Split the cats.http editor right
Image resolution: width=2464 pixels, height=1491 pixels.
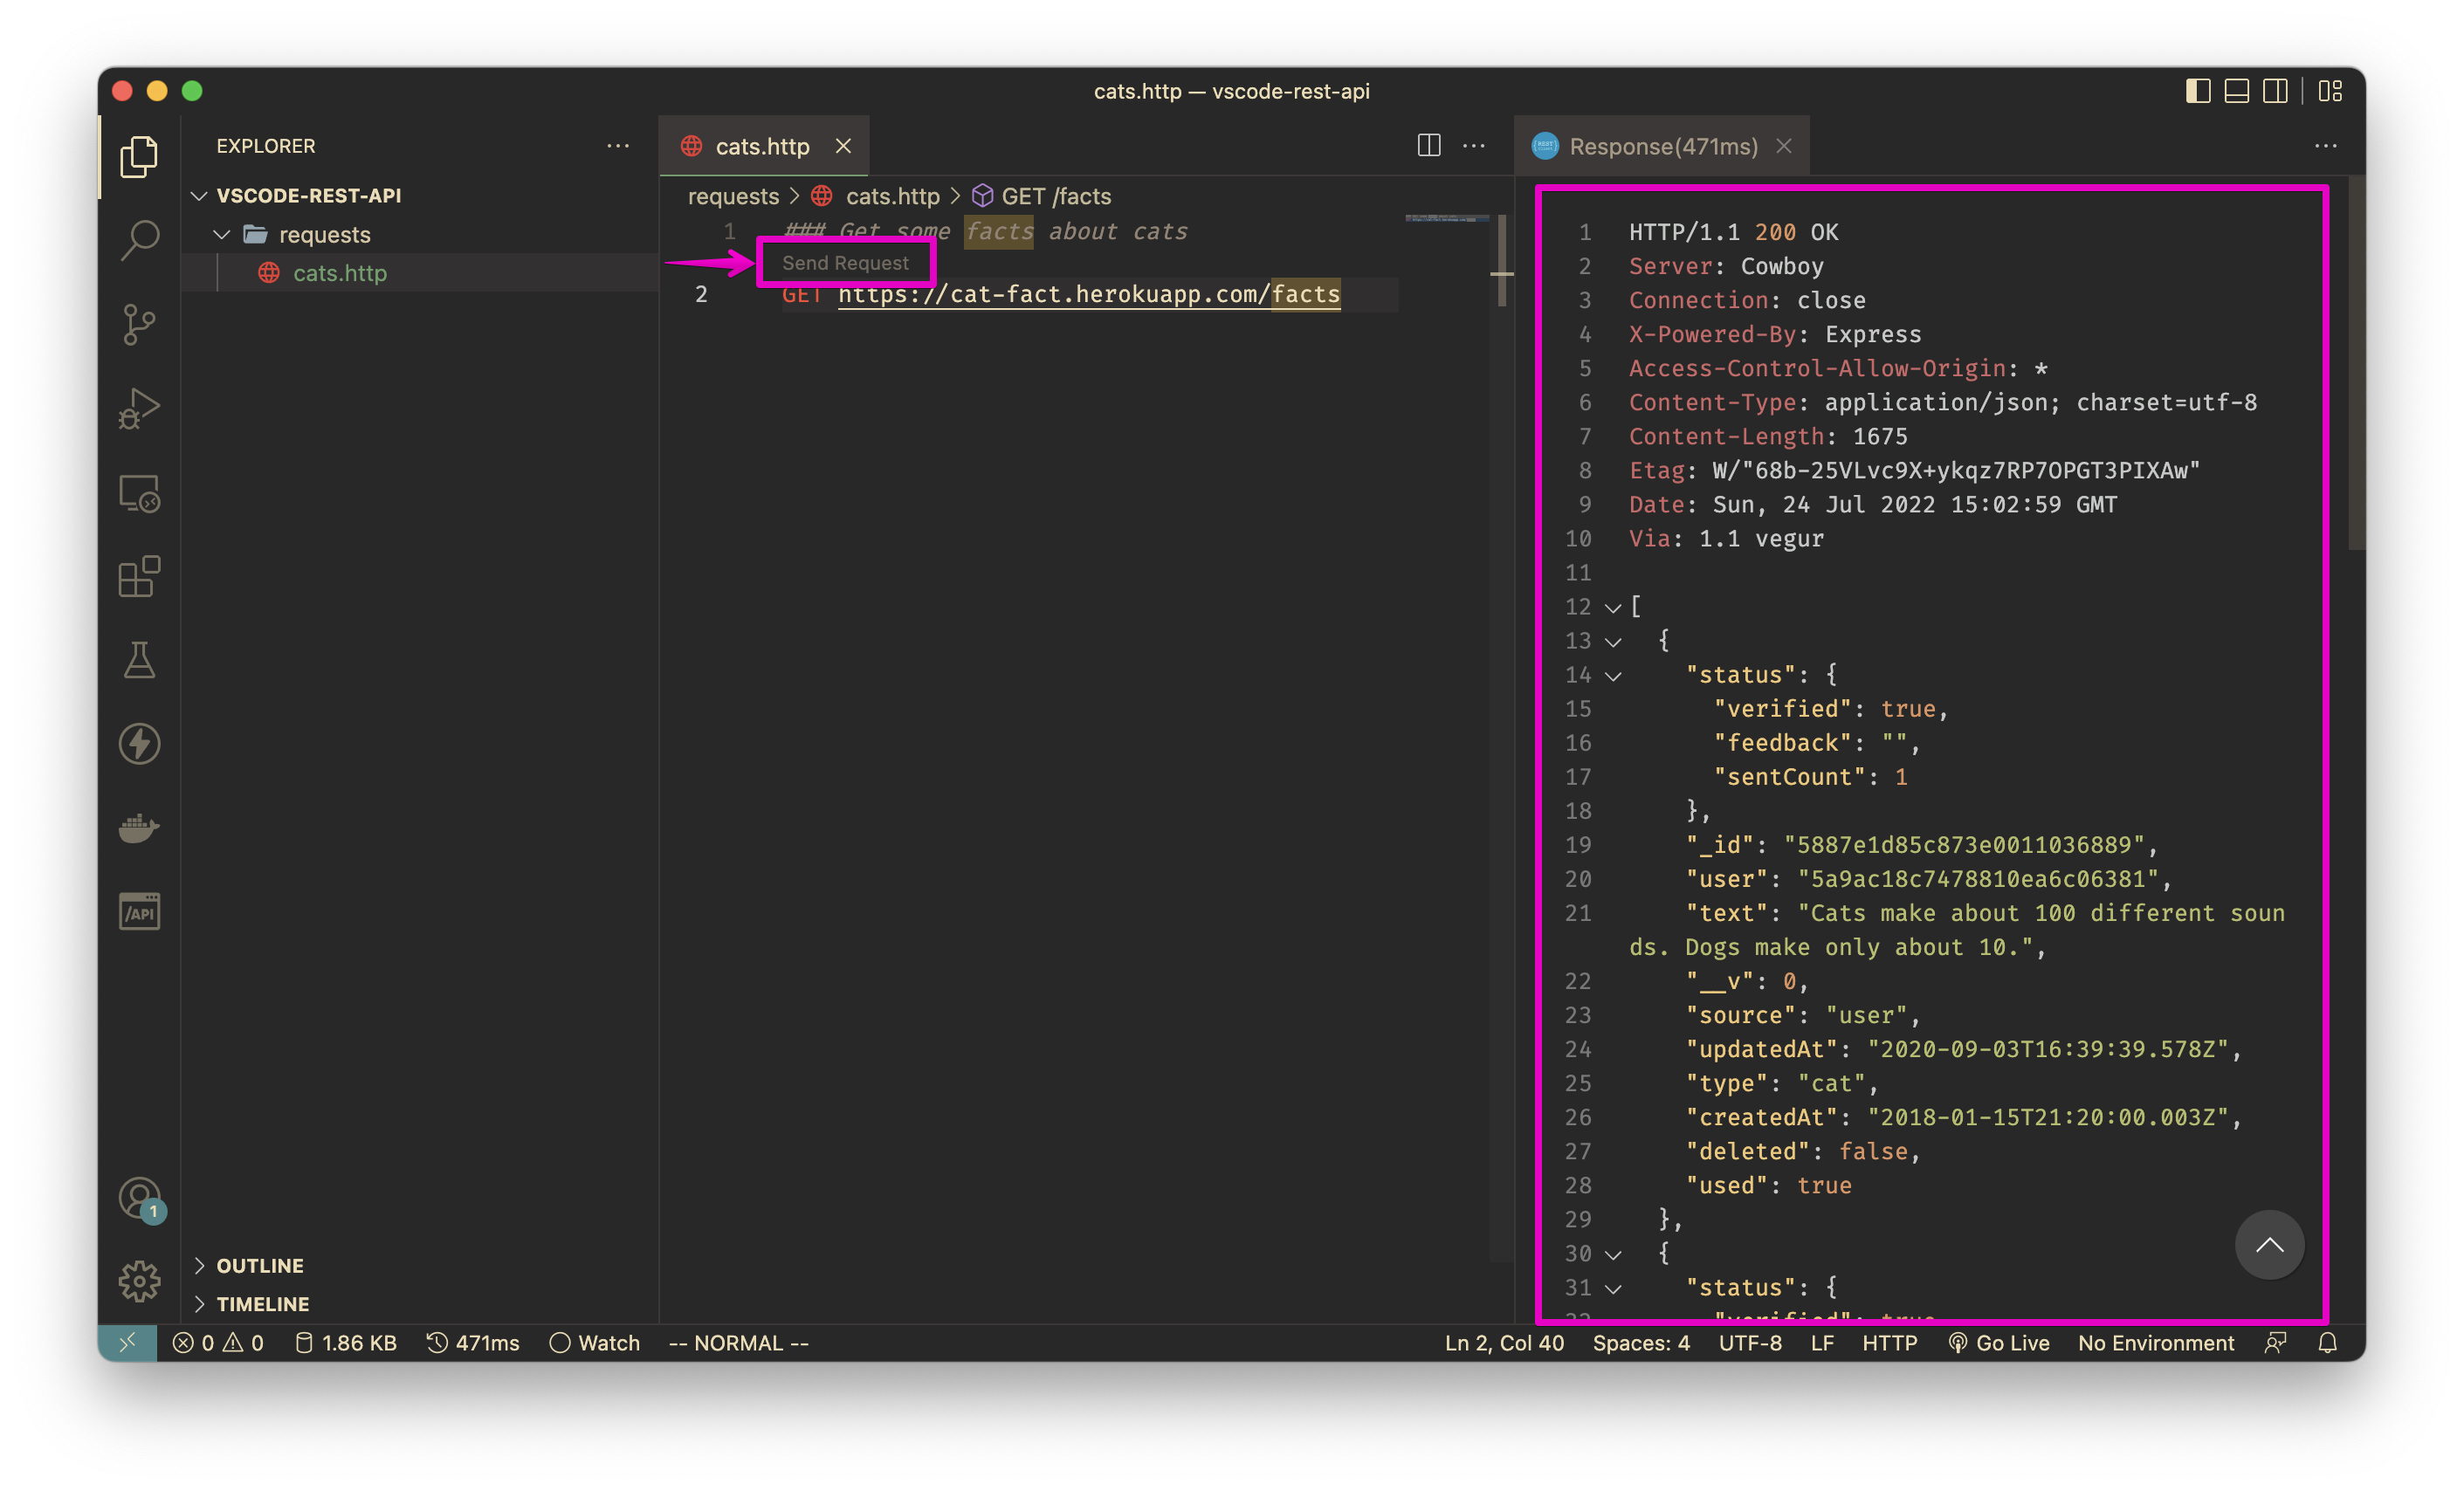click(x=1429, y=146)
